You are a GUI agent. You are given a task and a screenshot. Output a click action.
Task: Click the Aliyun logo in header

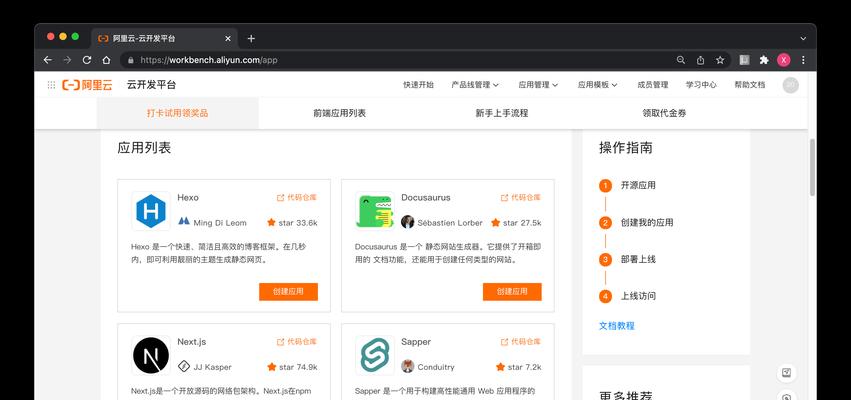[87, 85]
